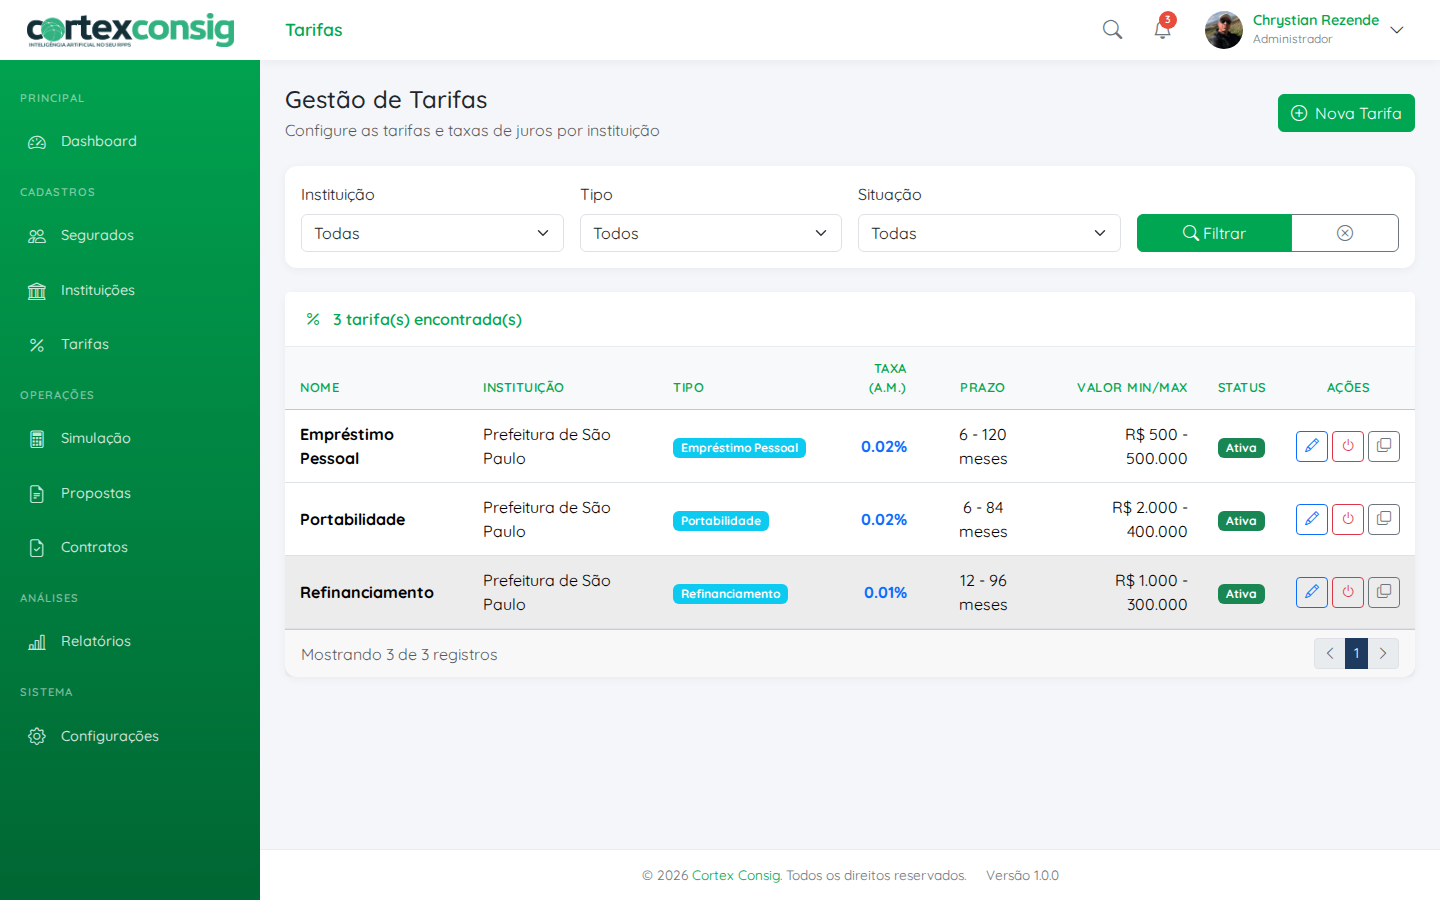1440x900 pixels.
Task: Open the Tipo filter dropdown
Action: tap(710, 233)
